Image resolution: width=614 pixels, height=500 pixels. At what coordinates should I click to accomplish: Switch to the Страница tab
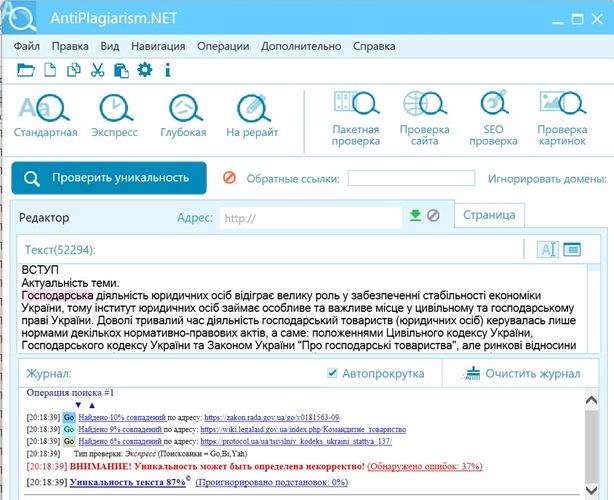[x=489, y=215]
